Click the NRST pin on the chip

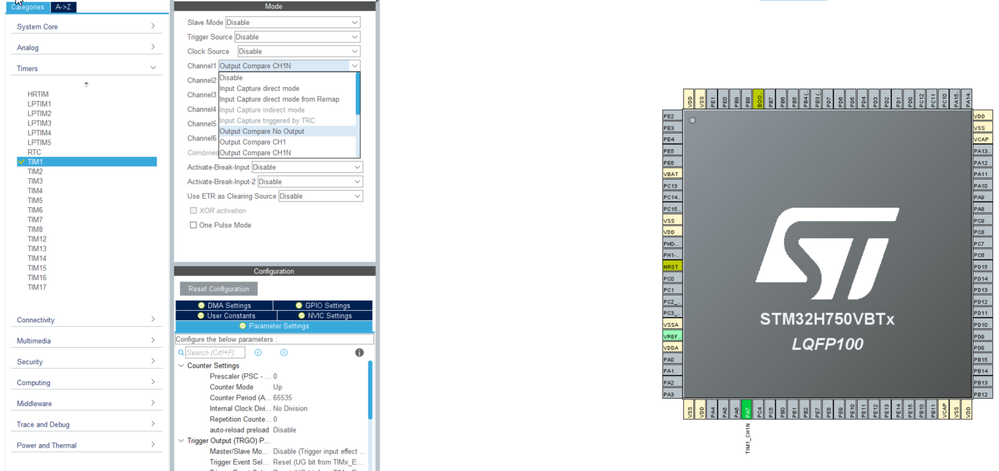point(672,266)
